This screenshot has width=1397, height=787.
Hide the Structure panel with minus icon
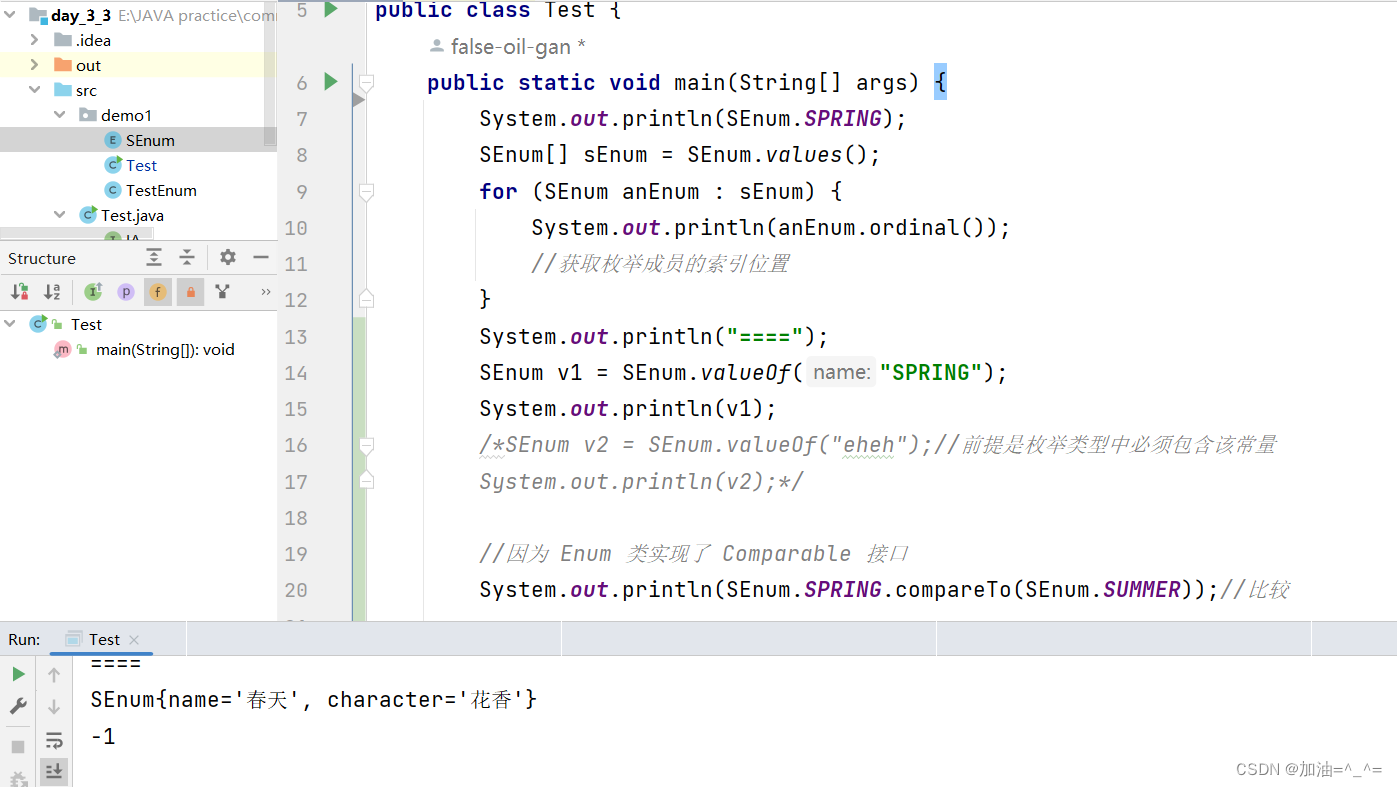tap(261, 258)
